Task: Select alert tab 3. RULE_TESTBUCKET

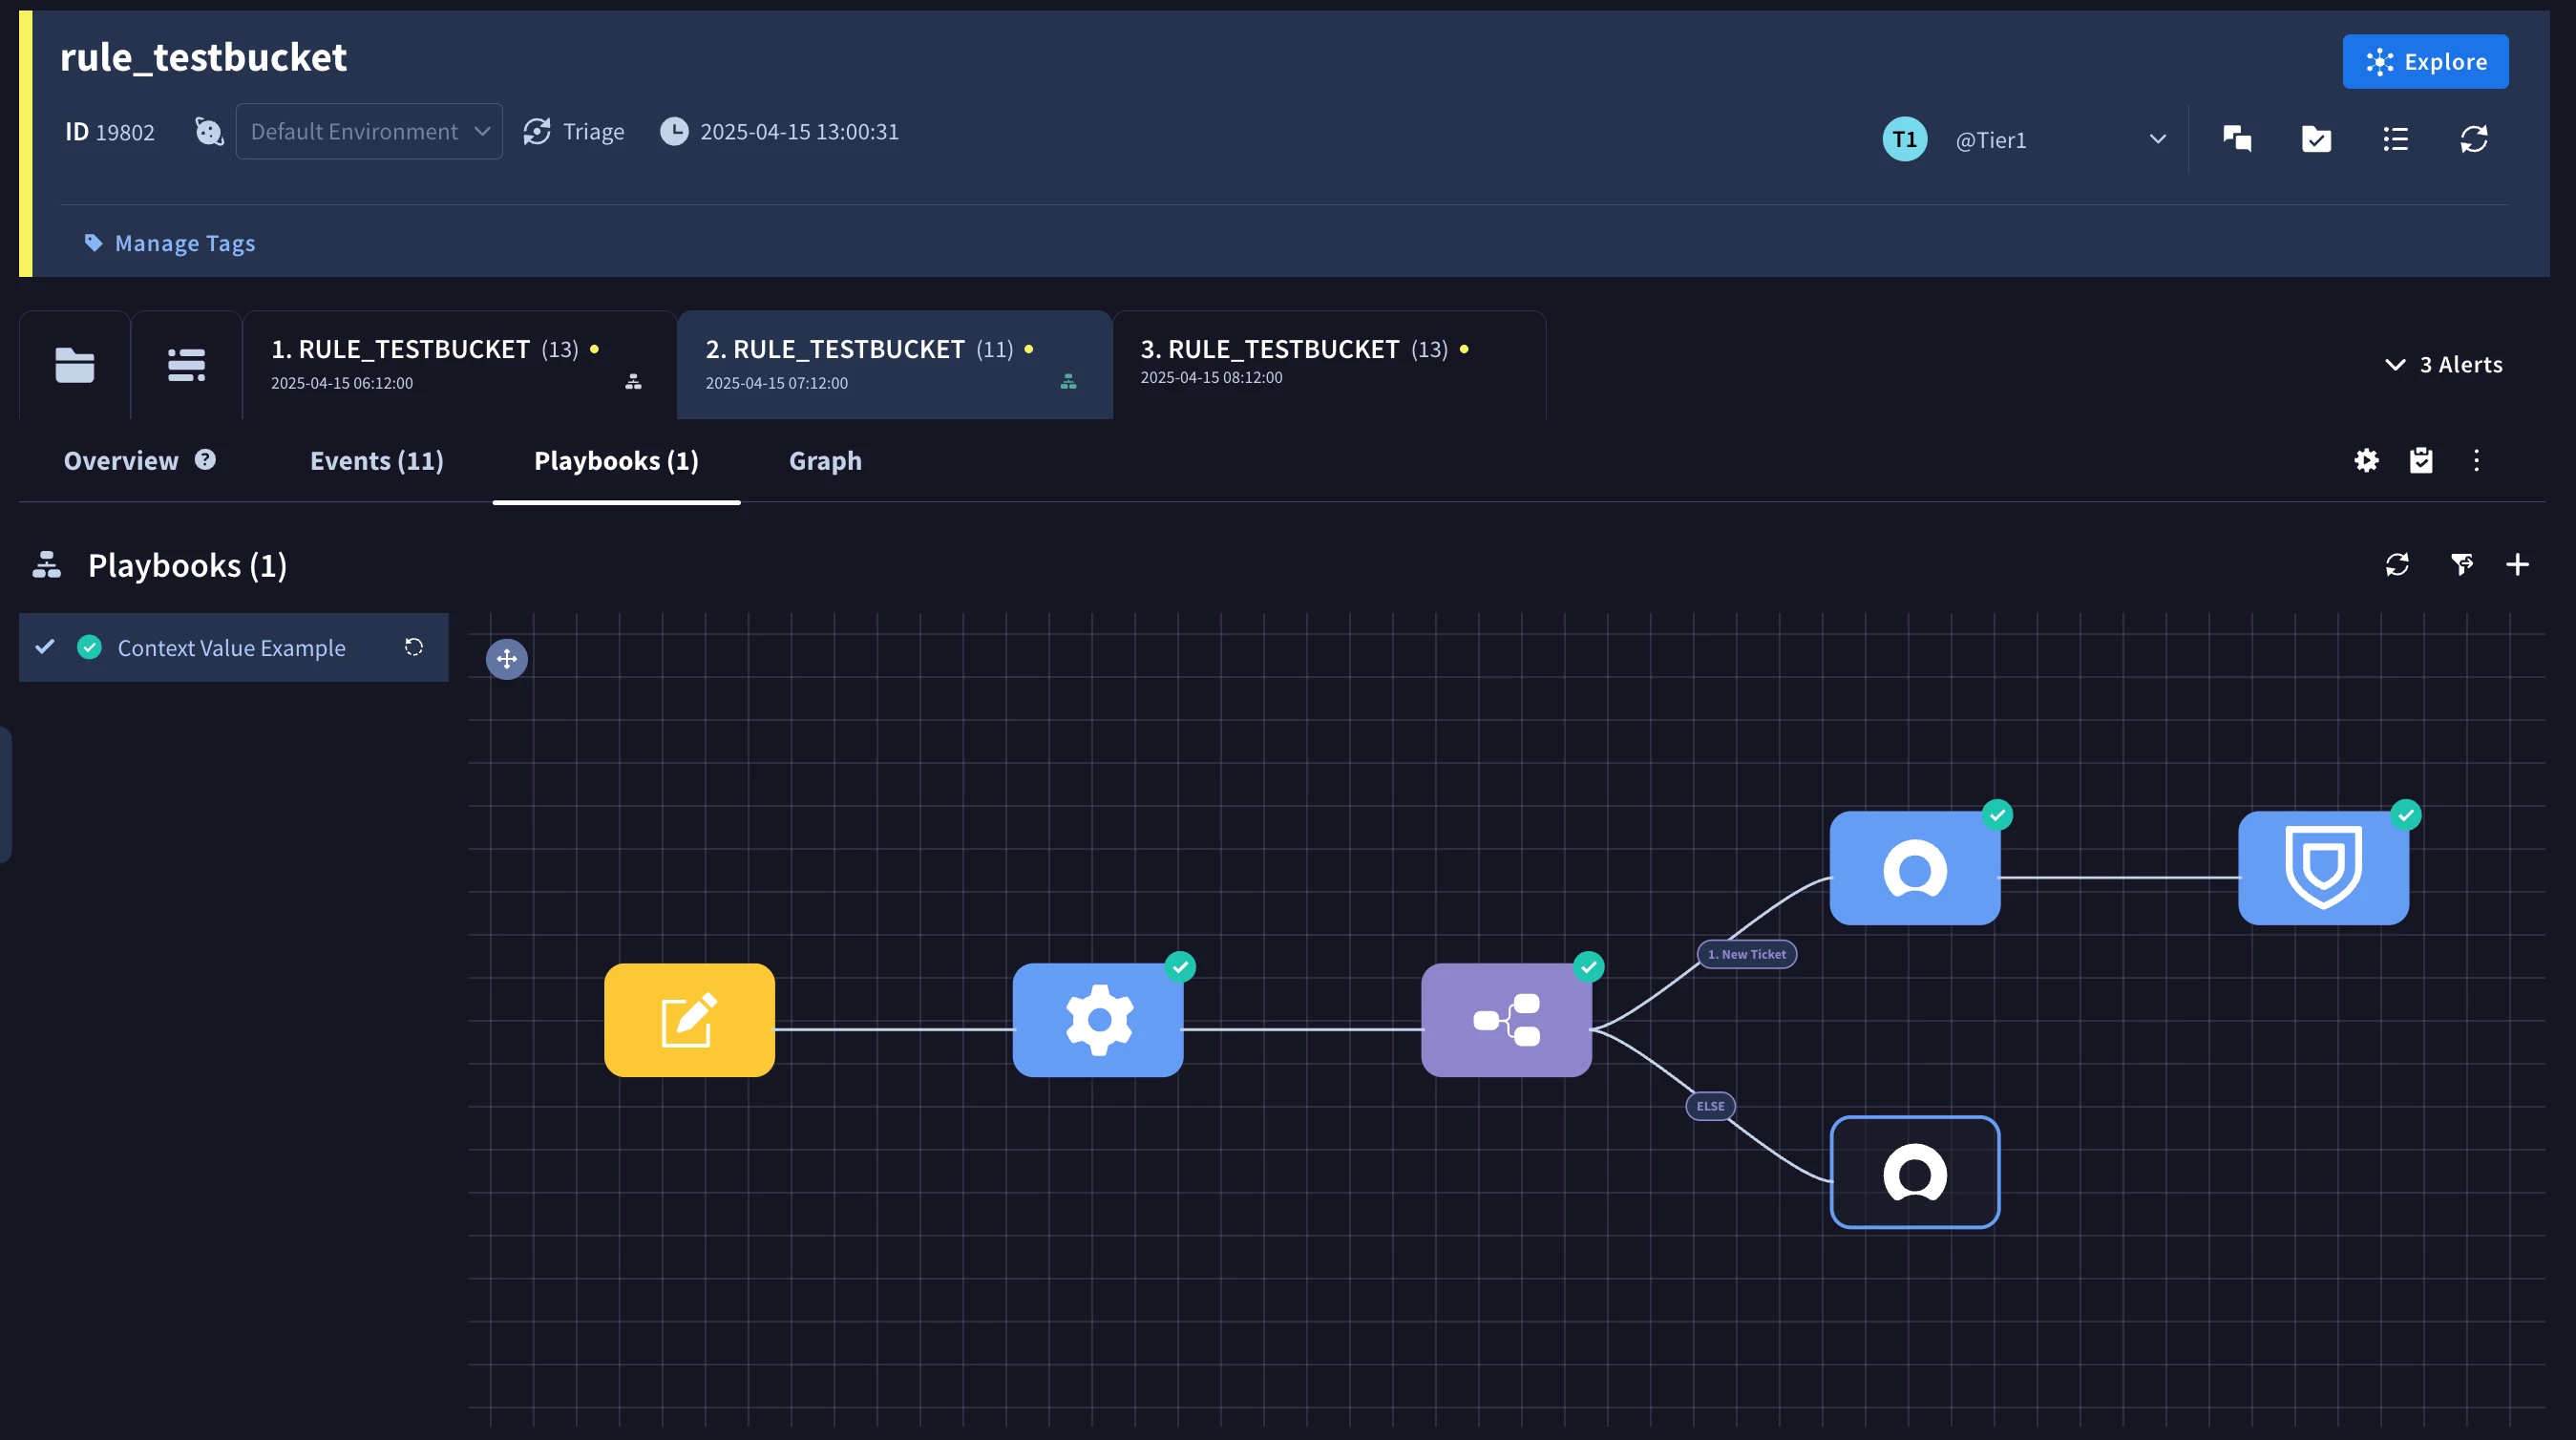Action: pos(1329,365)
